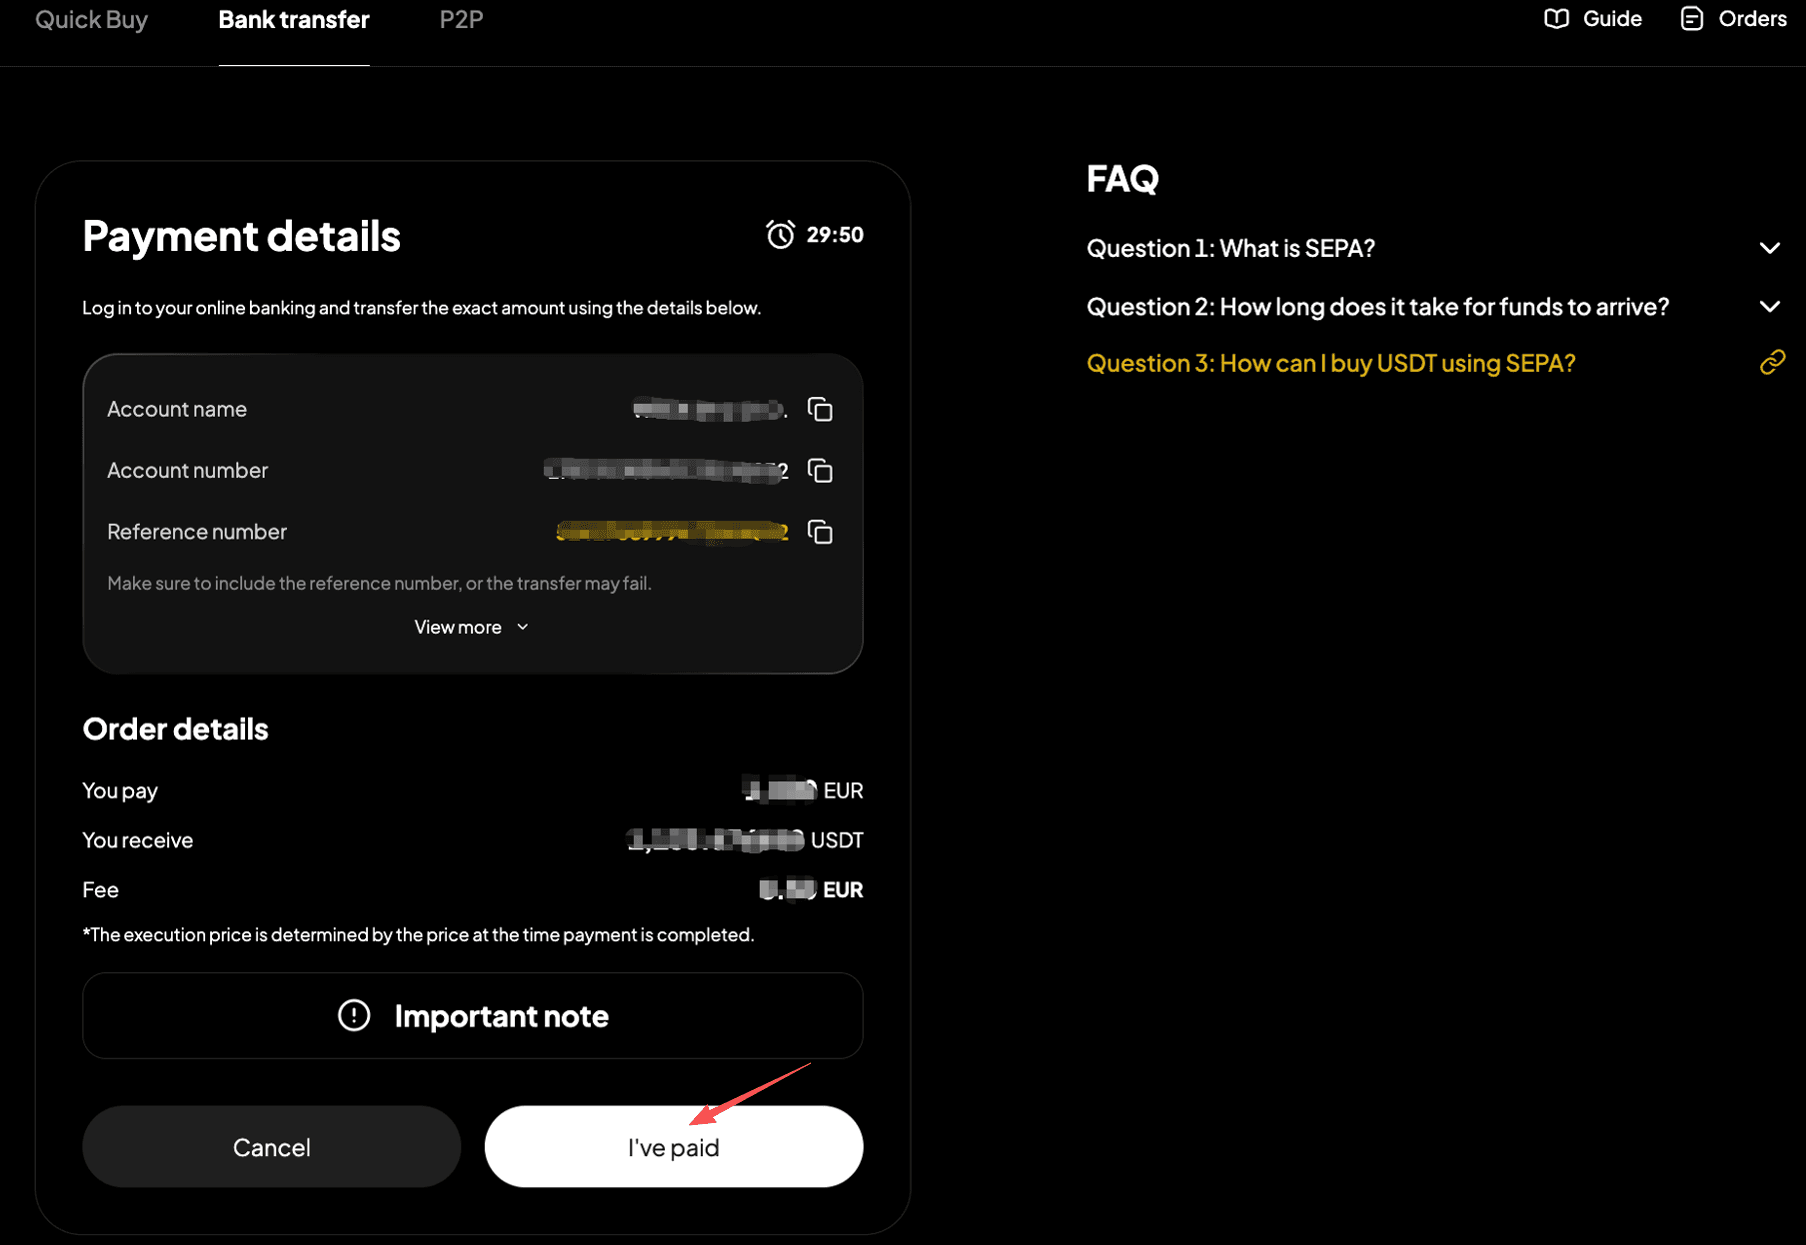This screenshot has height=1245, width=1806.
Task: Switch to the Quick Buy tab
Action: click(91, 20)
